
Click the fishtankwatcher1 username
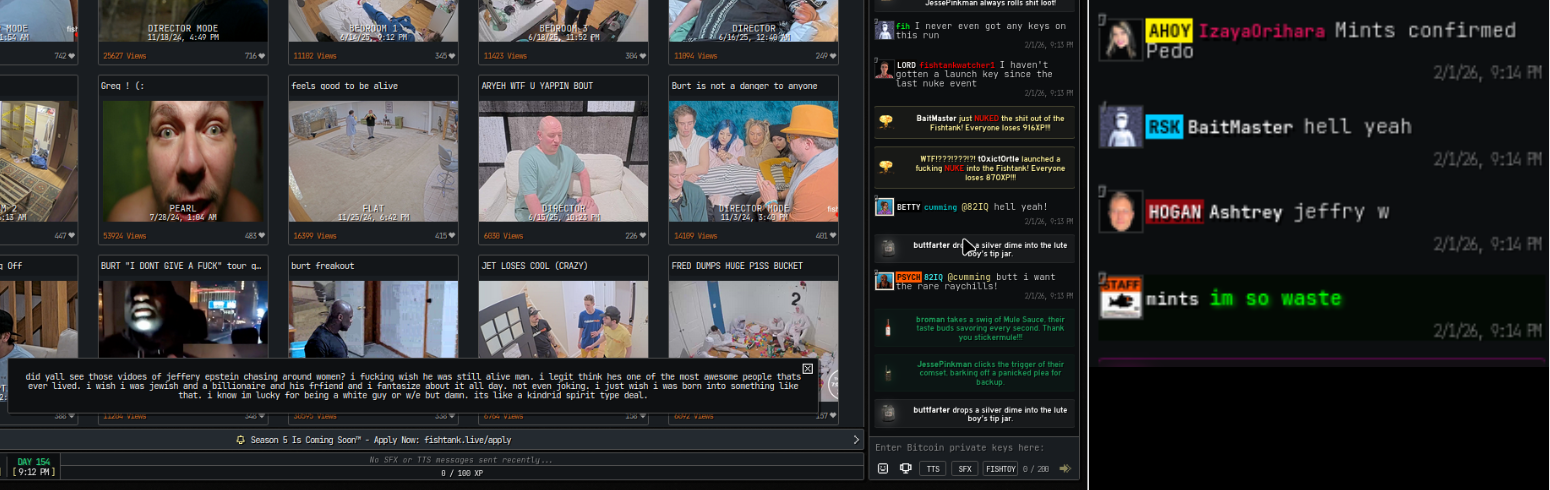tap(957, 65)
